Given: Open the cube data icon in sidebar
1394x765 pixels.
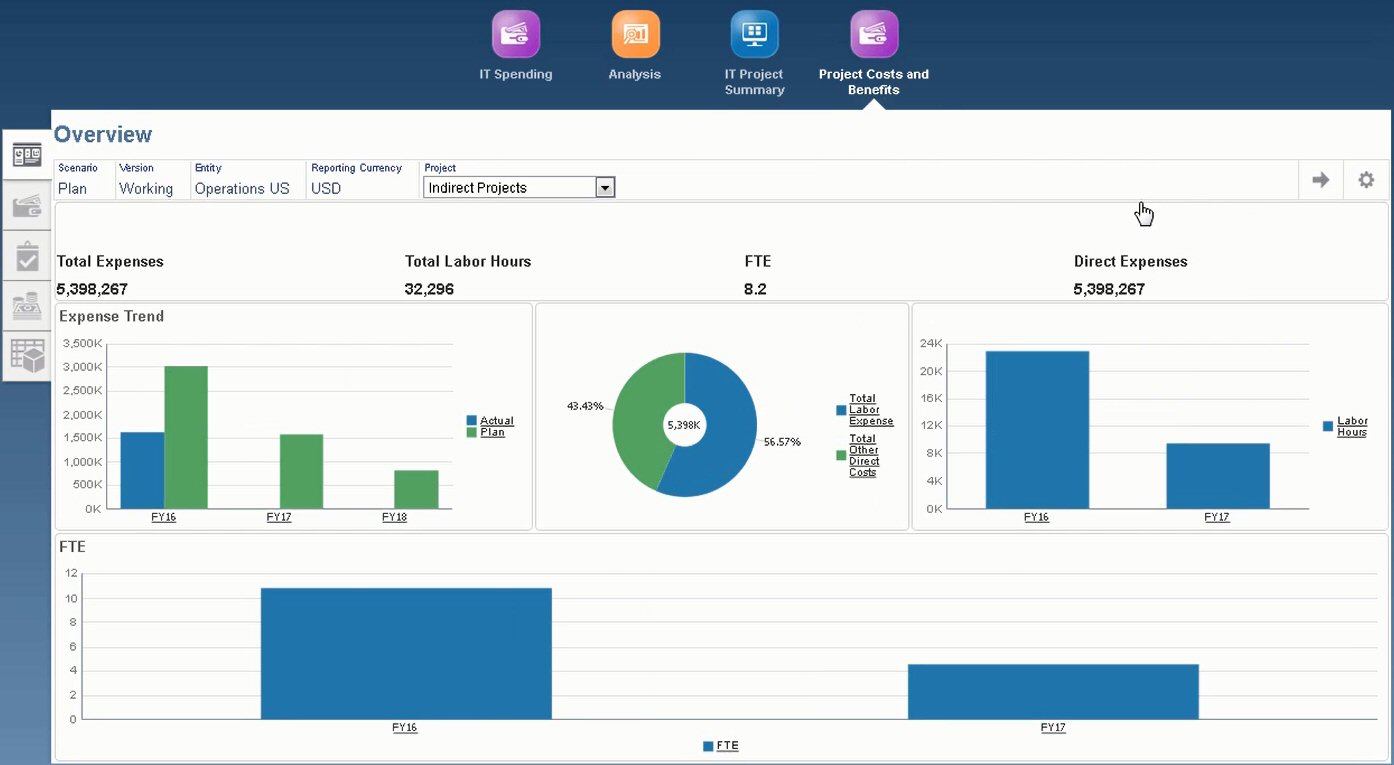Looking at the screenshot, I should (25, 355).
